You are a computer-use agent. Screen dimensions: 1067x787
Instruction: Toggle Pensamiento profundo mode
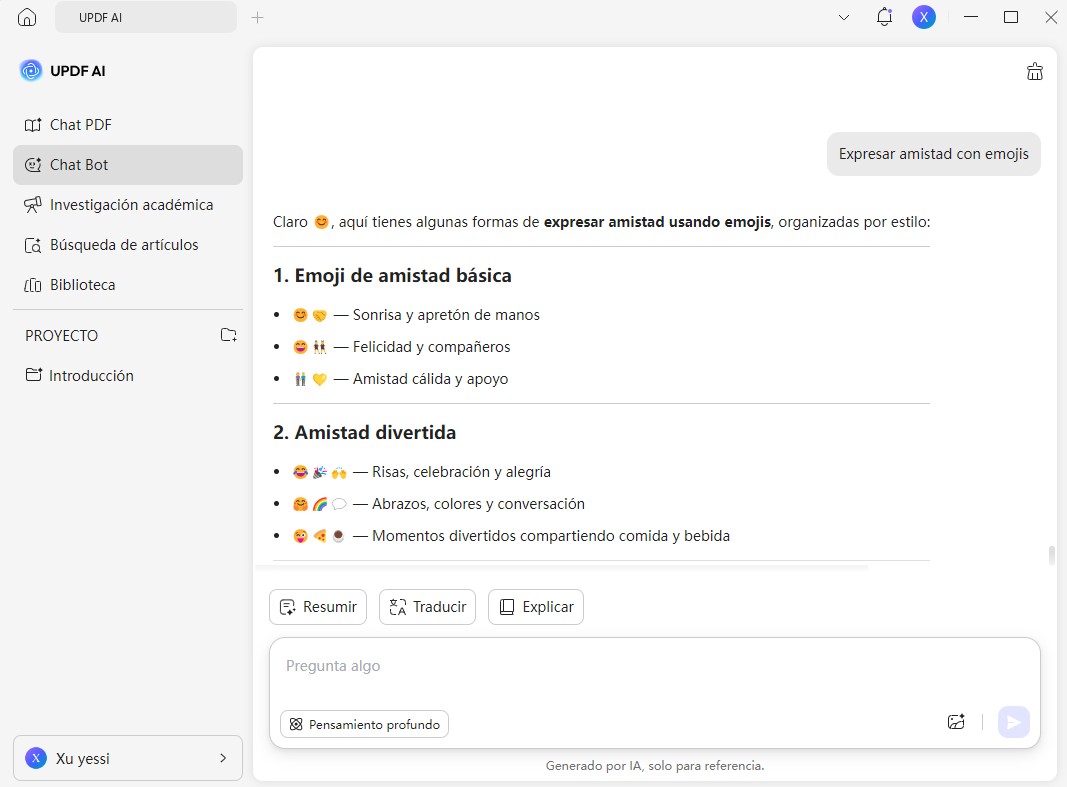pos(365,724)
